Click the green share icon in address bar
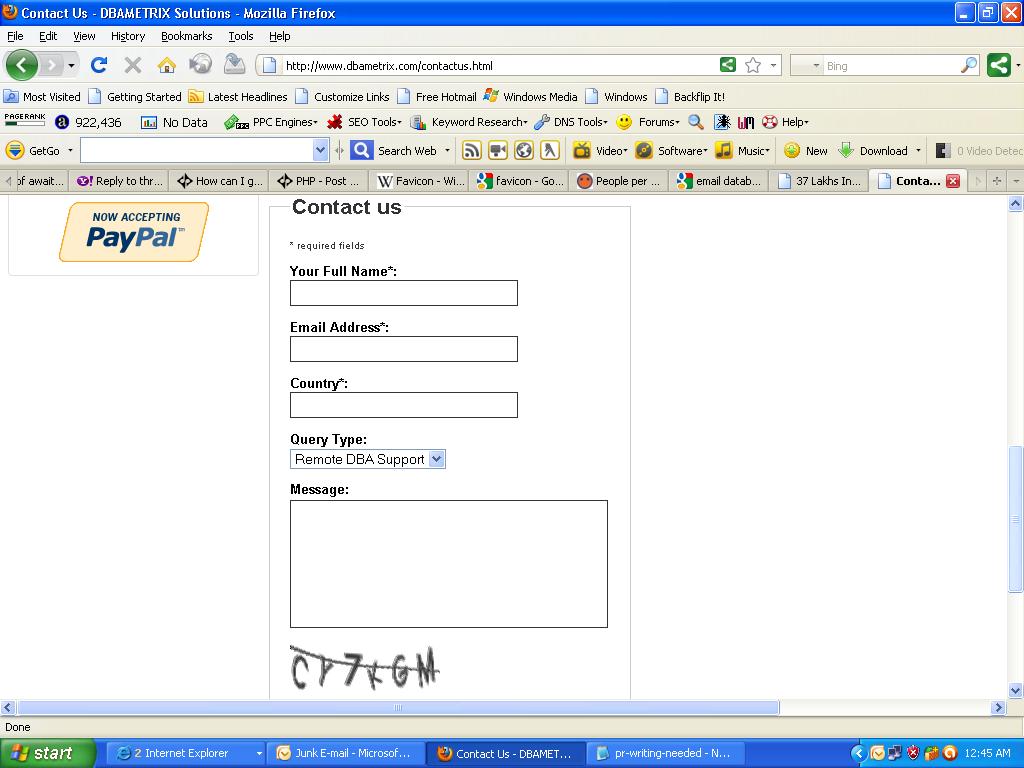This screenshot has width=1024, height=768. click(728, 65)
